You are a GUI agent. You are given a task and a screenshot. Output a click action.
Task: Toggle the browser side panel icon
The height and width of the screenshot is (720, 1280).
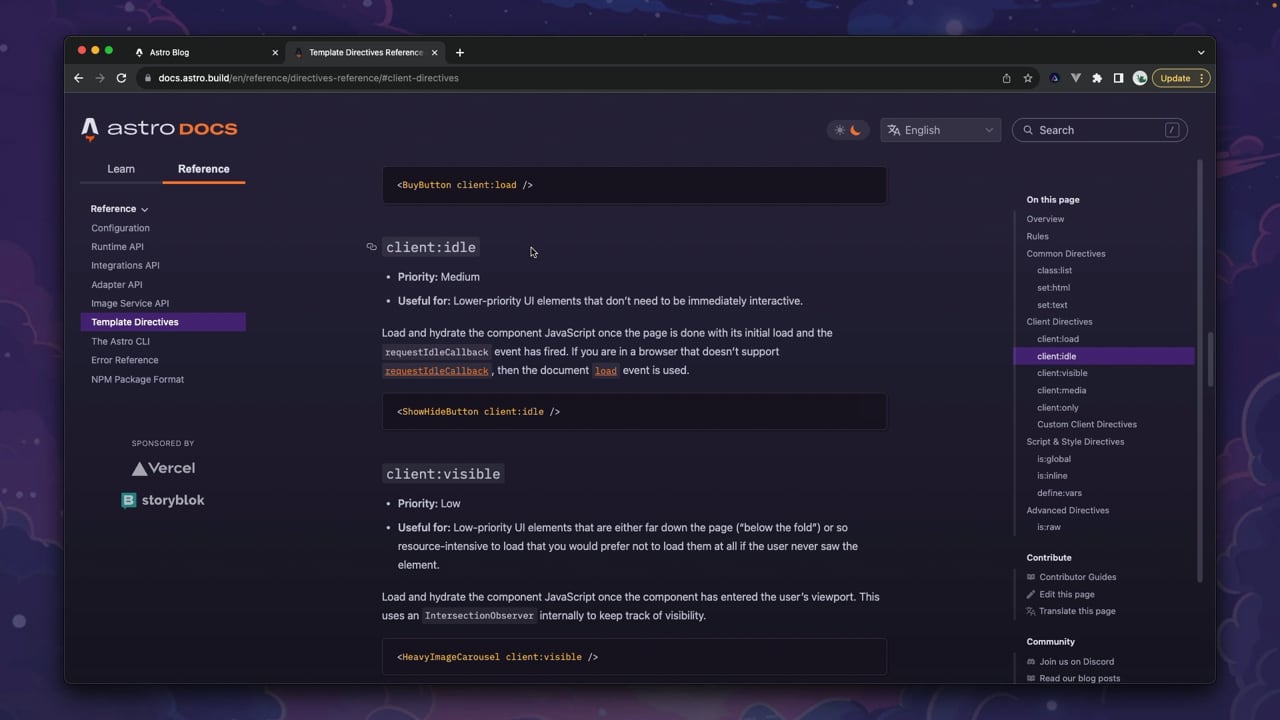pyautogui.click(x=1118, y=78)
